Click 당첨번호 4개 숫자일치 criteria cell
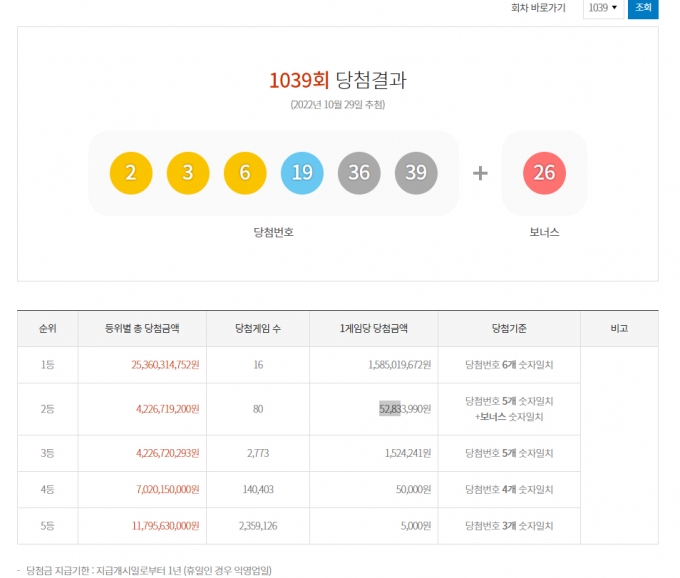This screenshot has width=680, height=578. tap(509, 490)
